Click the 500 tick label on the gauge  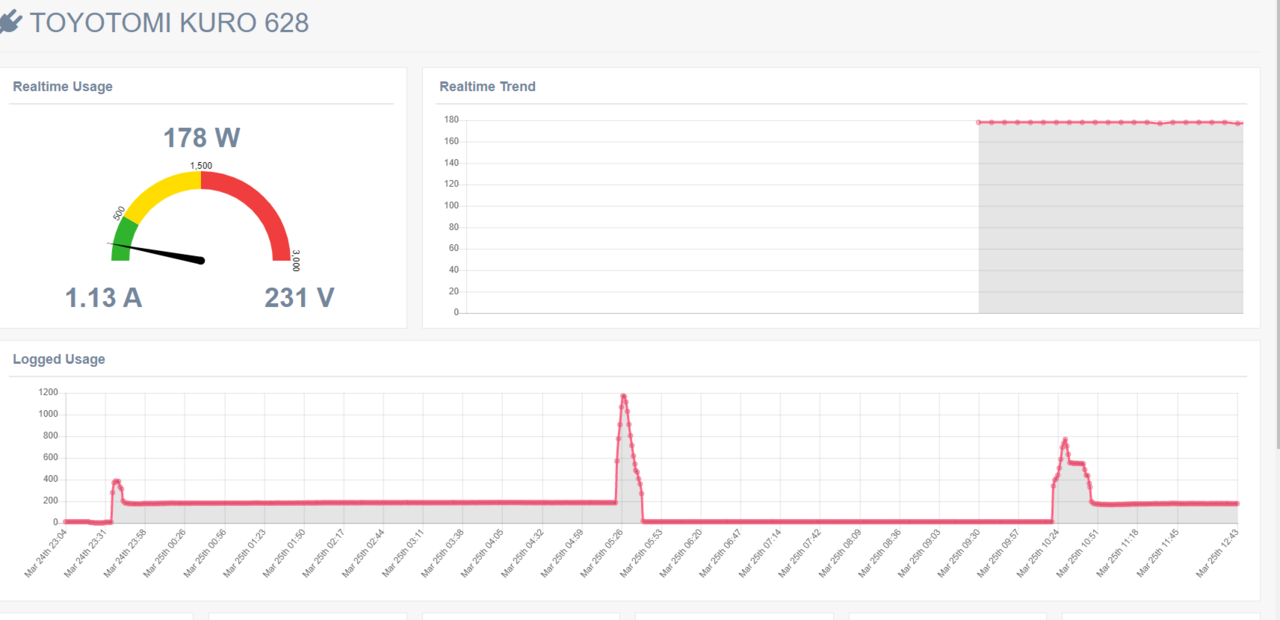click(x=119, y=214)
